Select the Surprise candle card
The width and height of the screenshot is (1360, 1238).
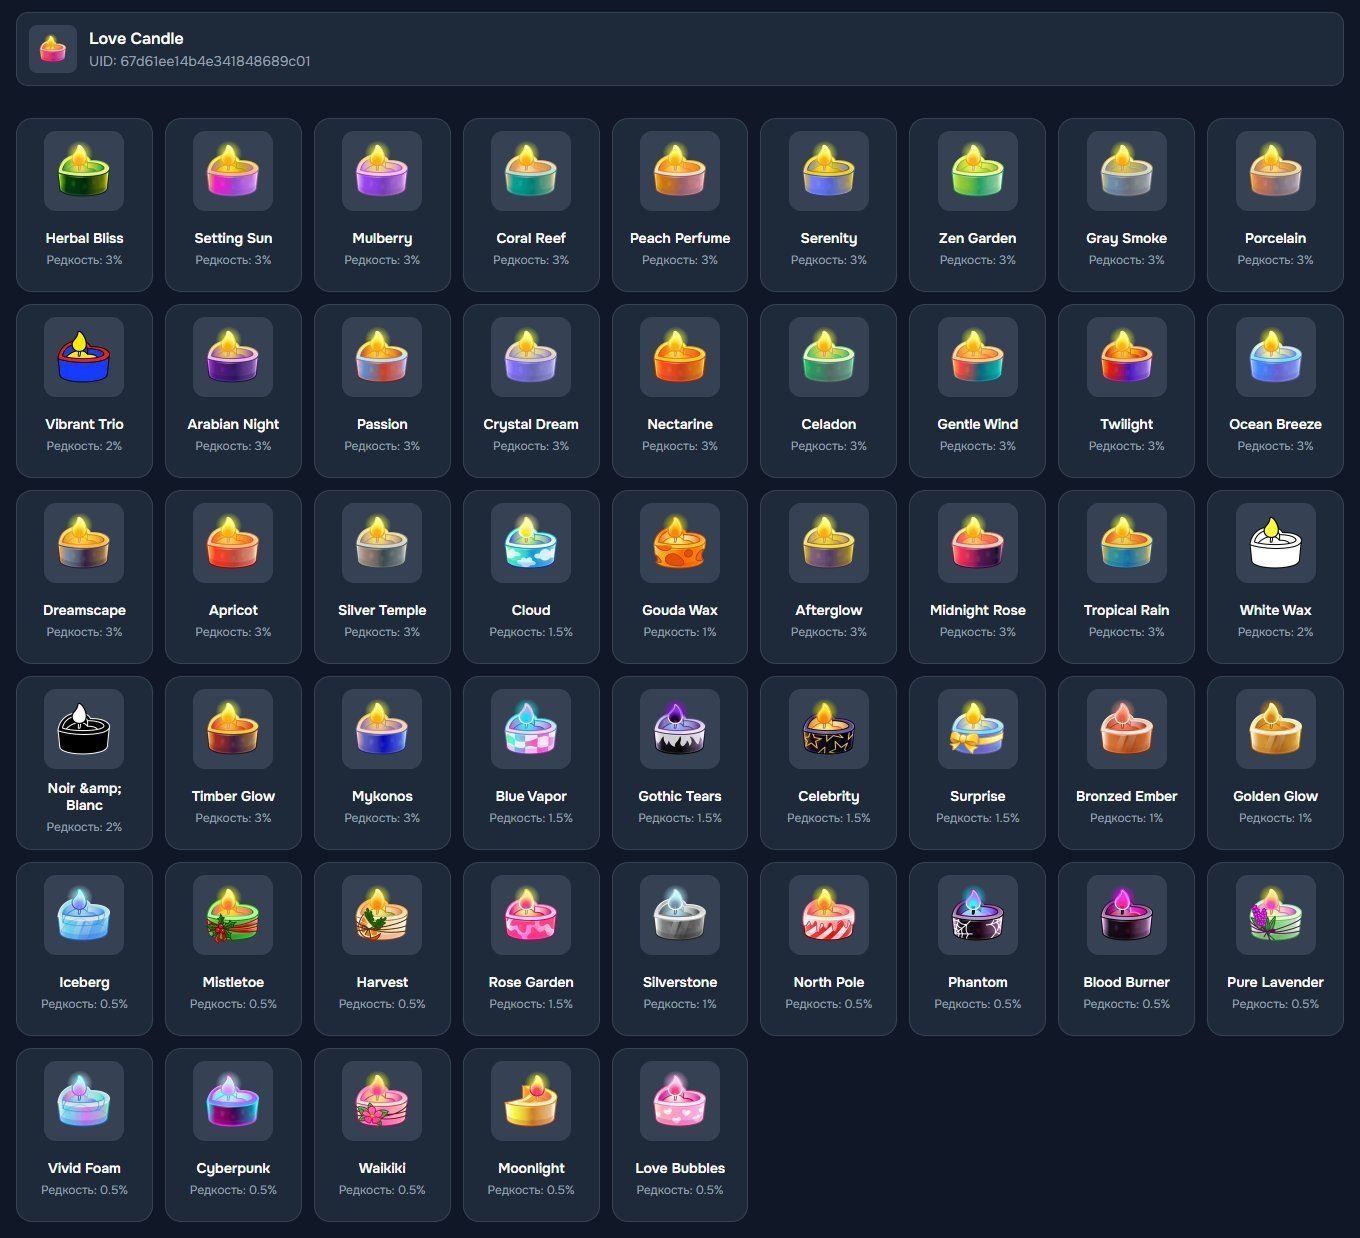(977, 763)
